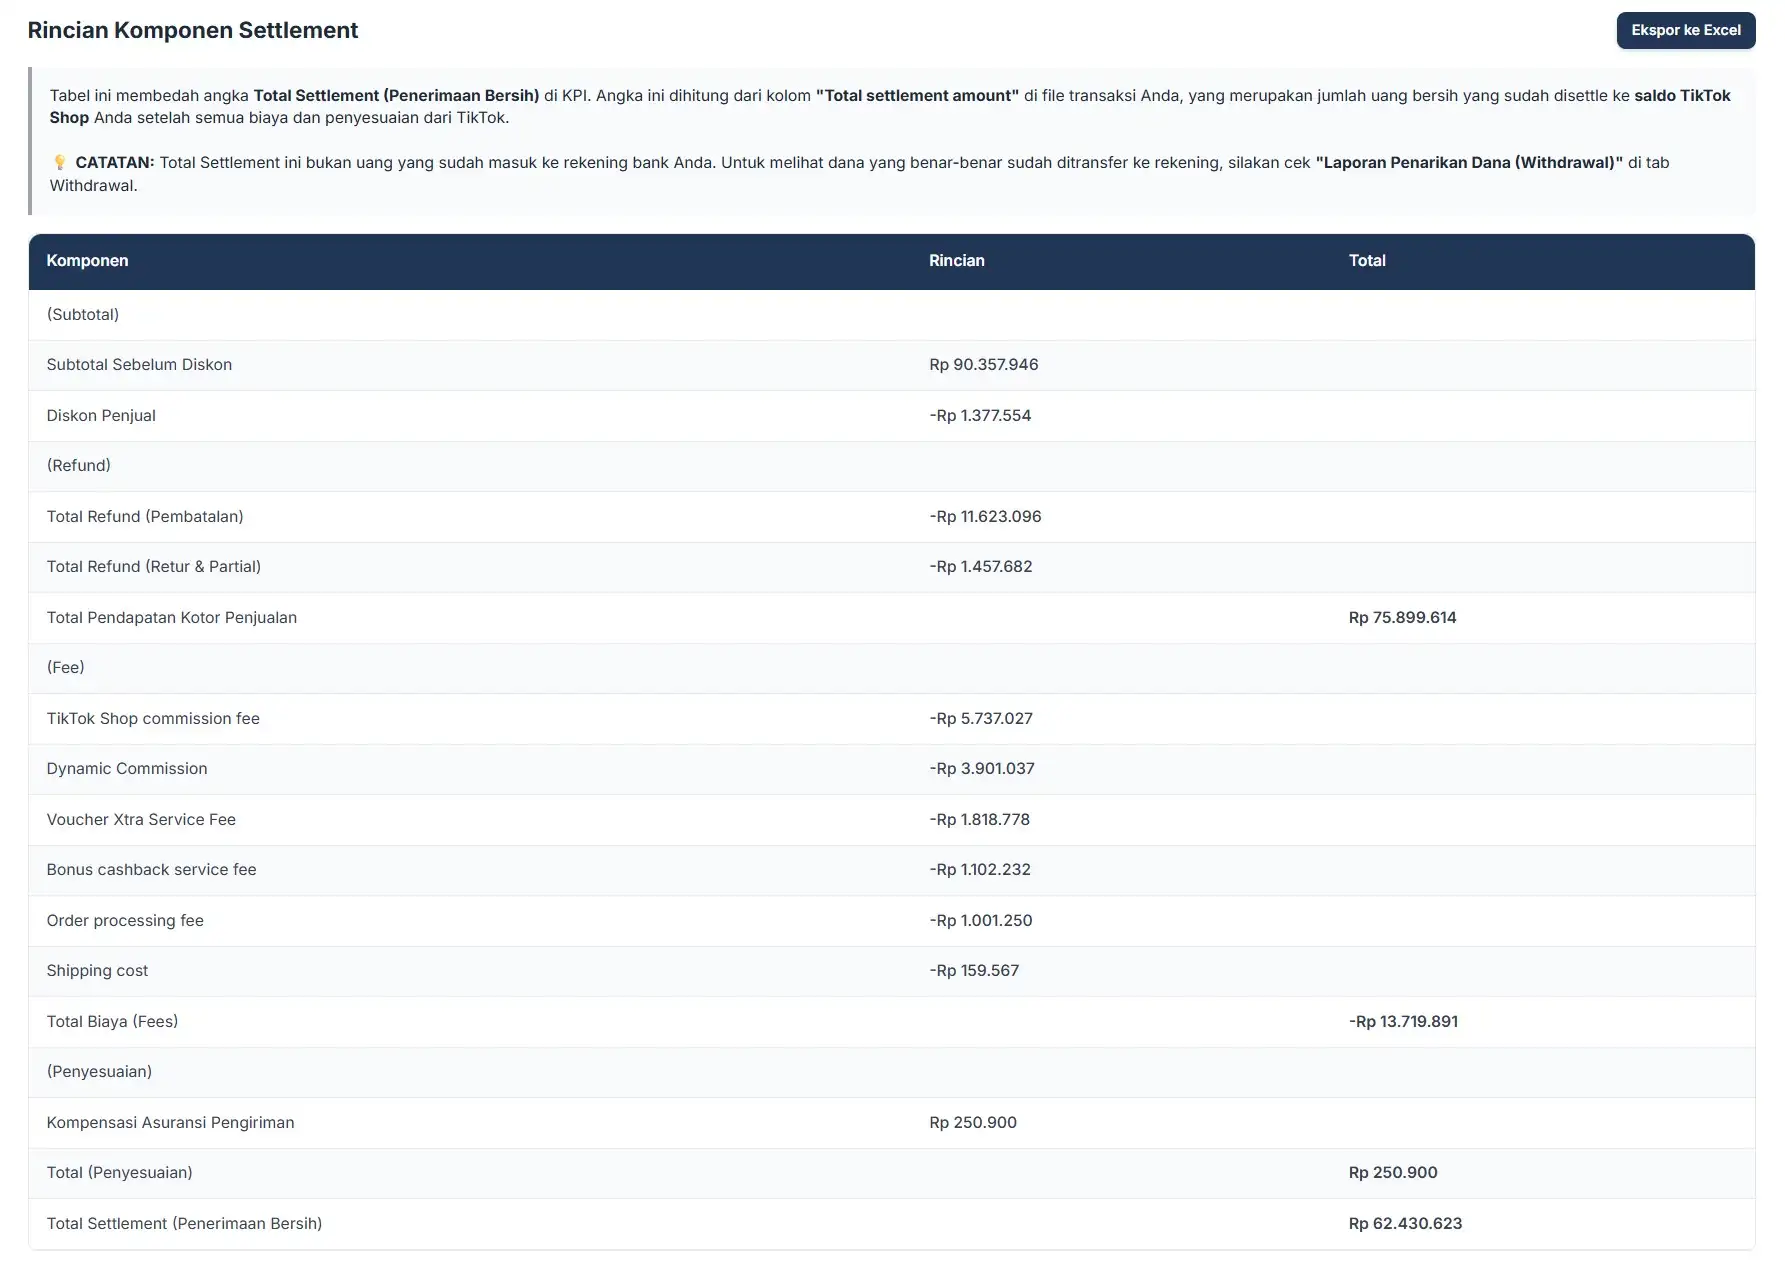
Task: Click the lightbulb icon beside CATATAN
Action: click(60, 162)
